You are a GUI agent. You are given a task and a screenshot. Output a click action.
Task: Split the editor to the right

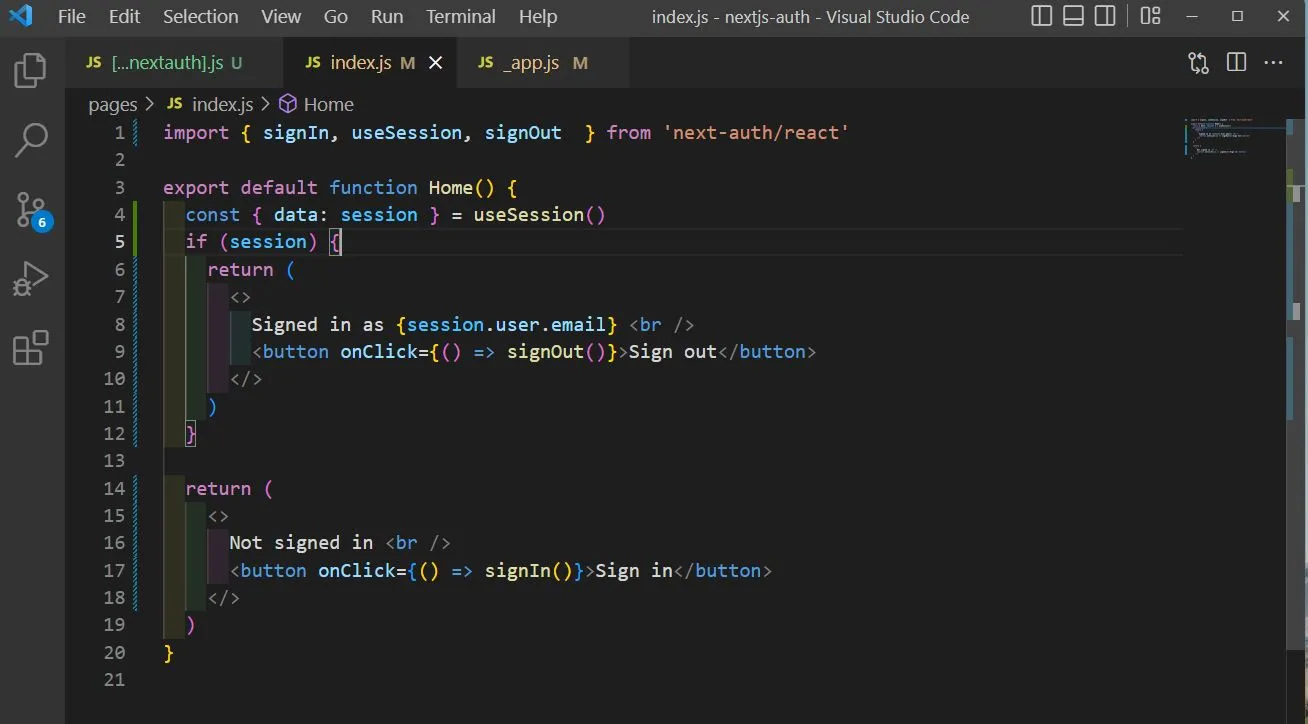point(1236,62)
